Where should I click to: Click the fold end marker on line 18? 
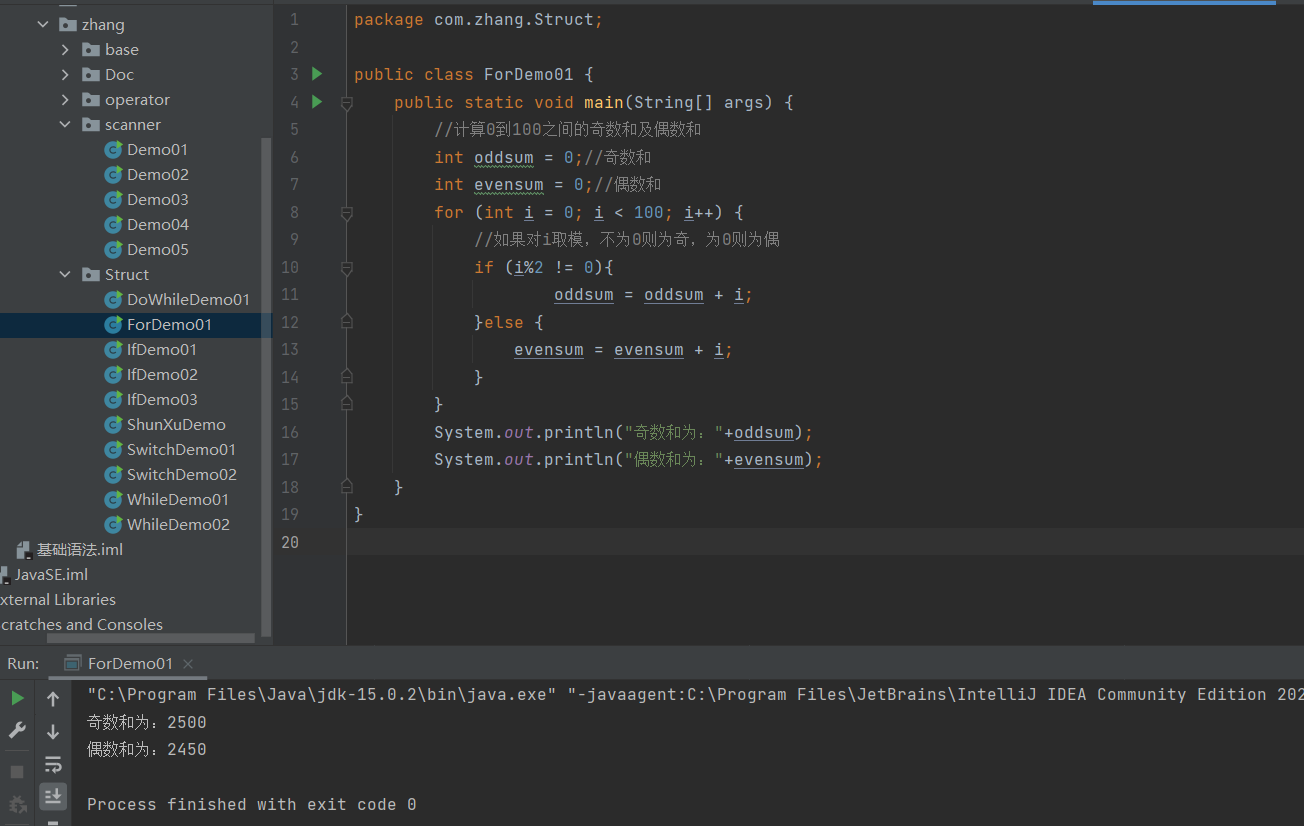(347, 487)
